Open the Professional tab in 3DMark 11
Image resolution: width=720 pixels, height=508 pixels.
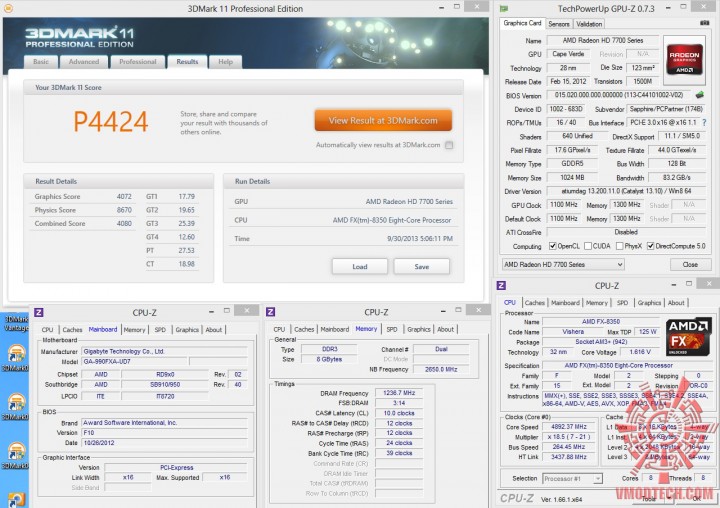[137, 62]
